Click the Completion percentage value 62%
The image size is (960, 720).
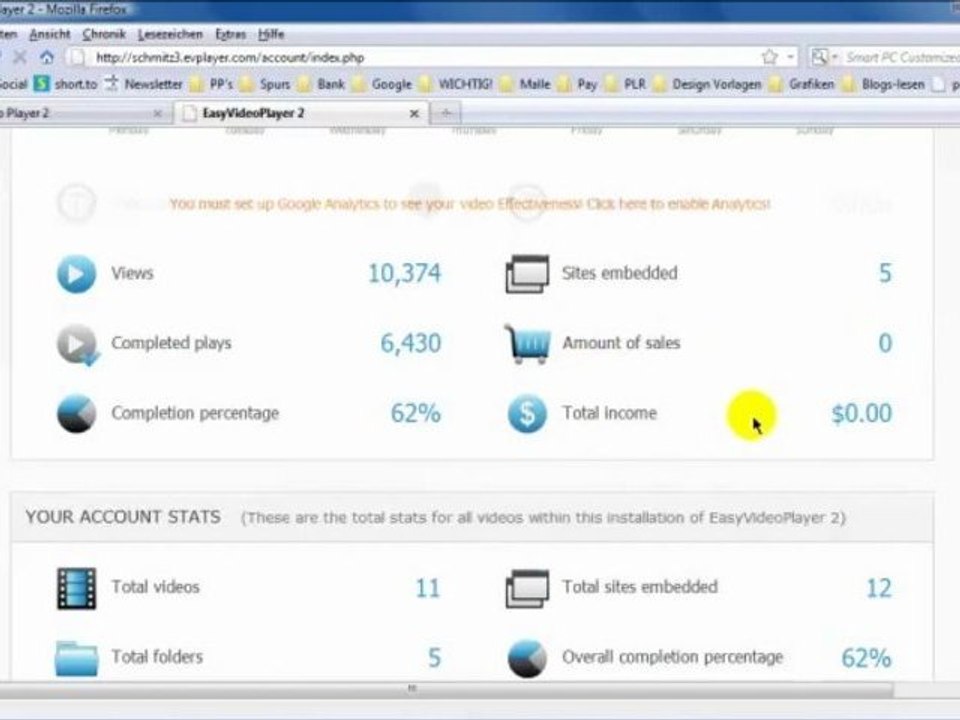point(416,413)
